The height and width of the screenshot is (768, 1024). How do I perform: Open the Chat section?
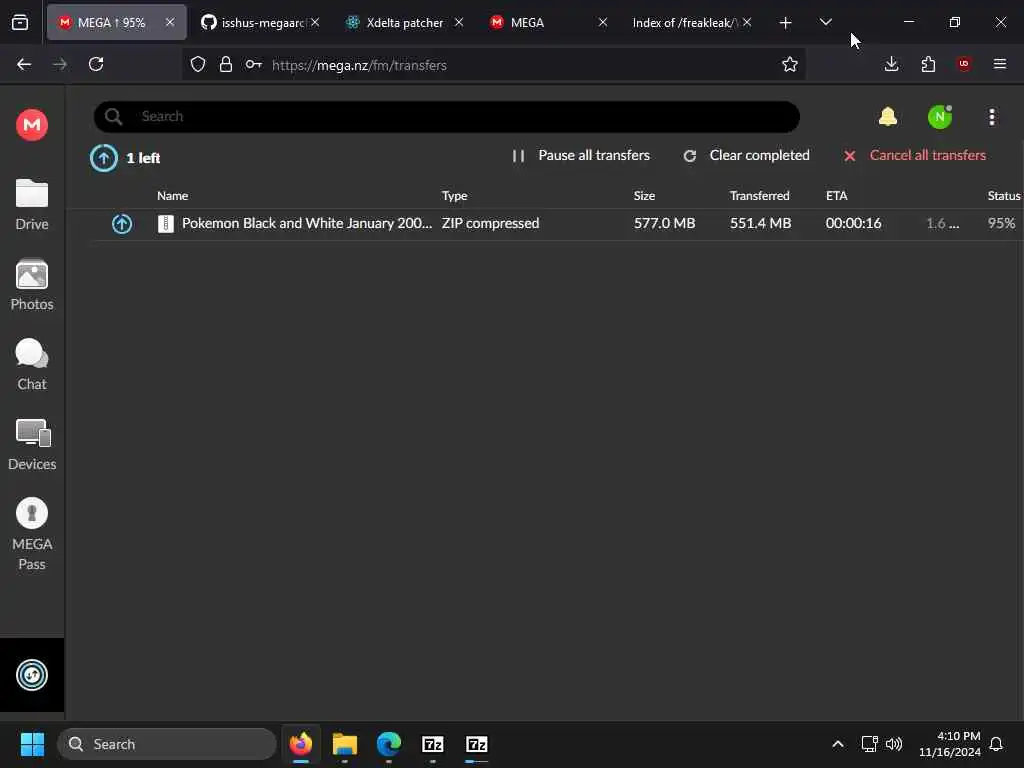31,364
